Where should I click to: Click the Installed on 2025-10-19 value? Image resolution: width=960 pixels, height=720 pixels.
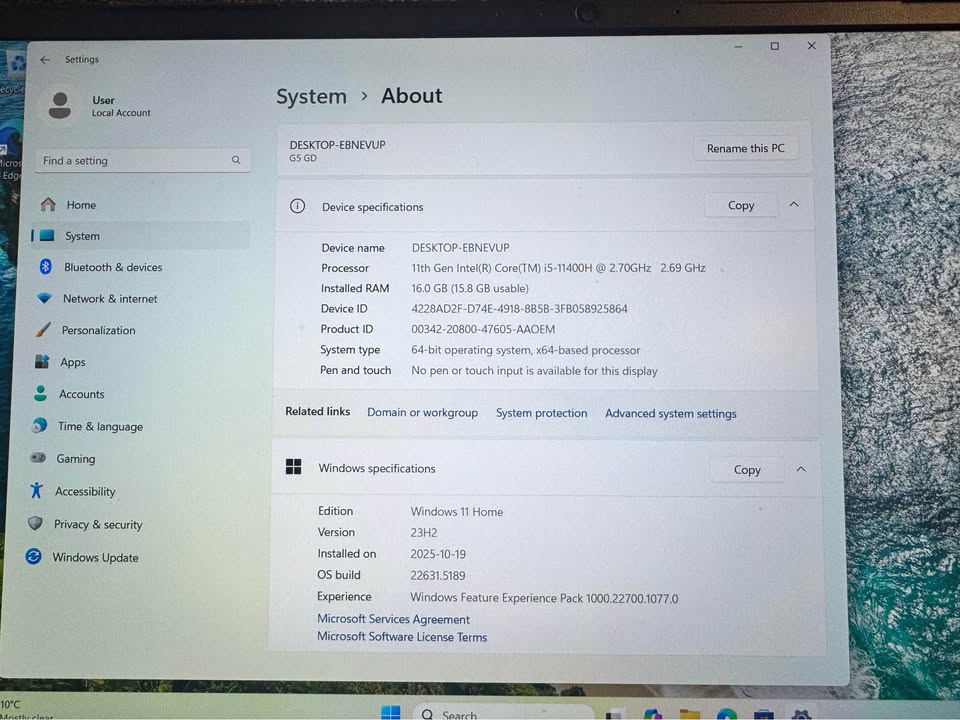tap(437, 554)
